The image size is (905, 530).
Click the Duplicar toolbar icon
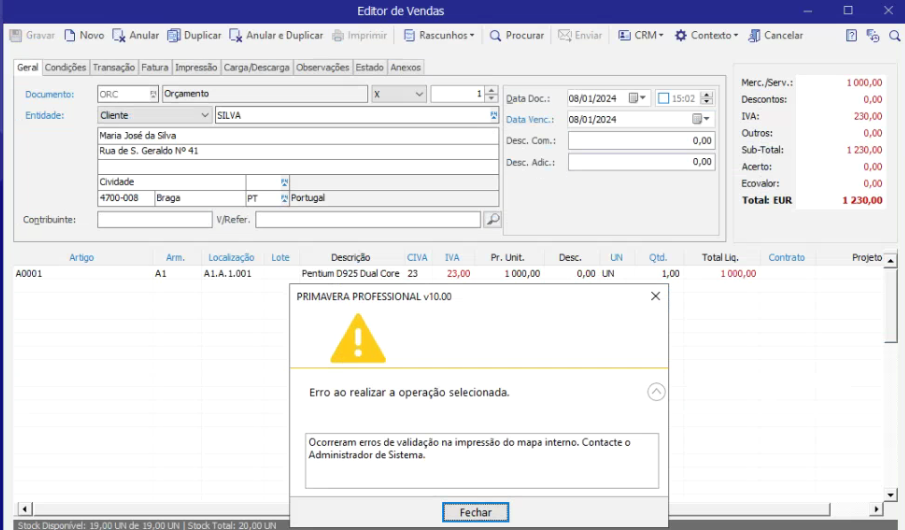(x=174, y=35)
